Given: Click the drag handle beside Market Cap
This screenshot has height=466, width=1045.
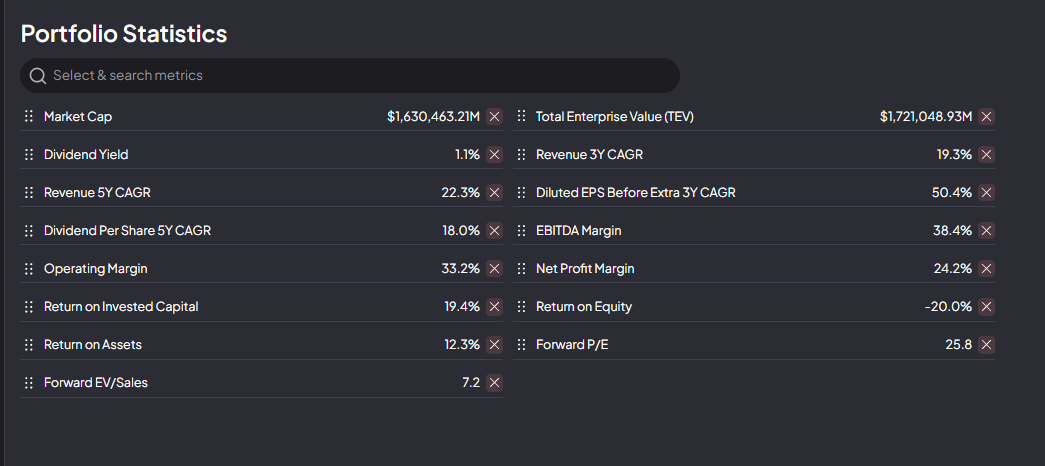Looking at the screenshot, I should (29, 117).
